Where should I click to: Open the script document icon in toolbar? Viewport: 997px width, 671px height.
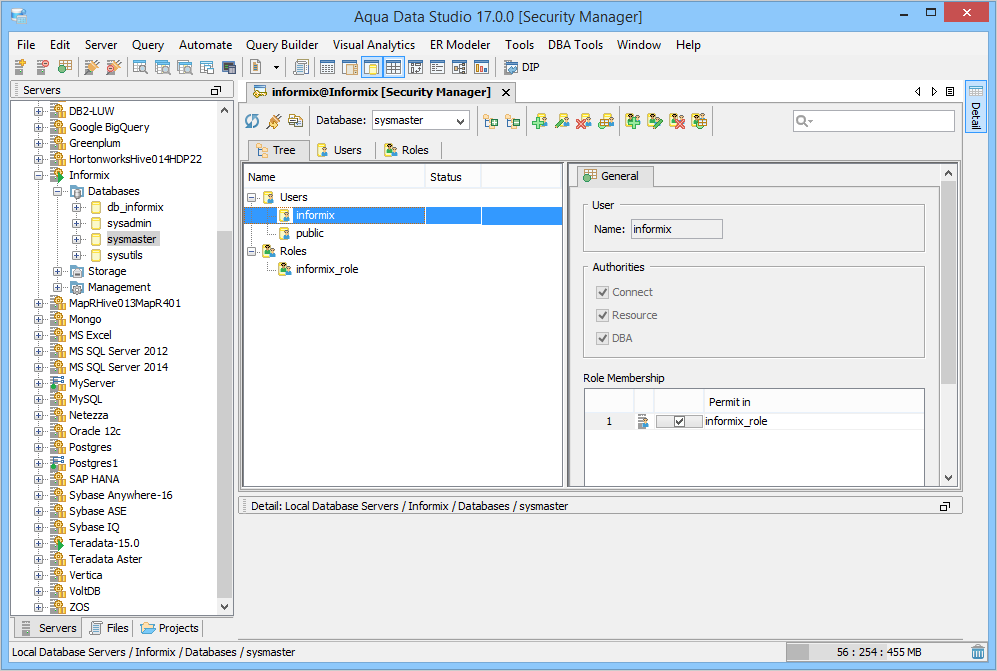[x=256, y=67]
